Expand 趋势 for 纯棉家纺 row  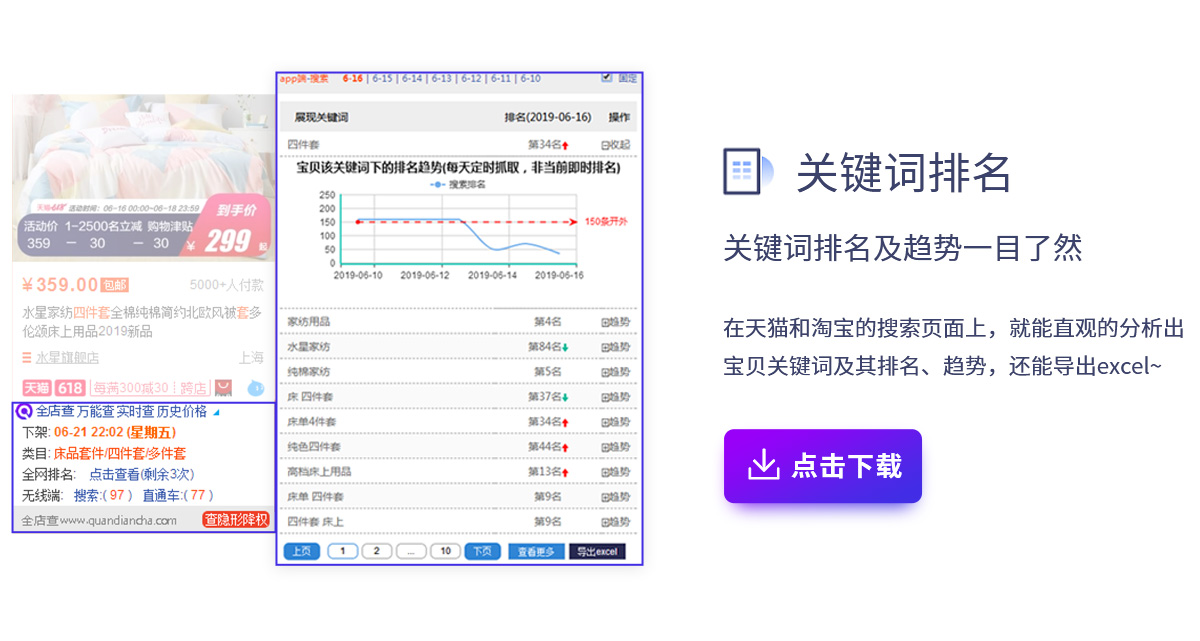pyautogui.click(x=615, y=372)
